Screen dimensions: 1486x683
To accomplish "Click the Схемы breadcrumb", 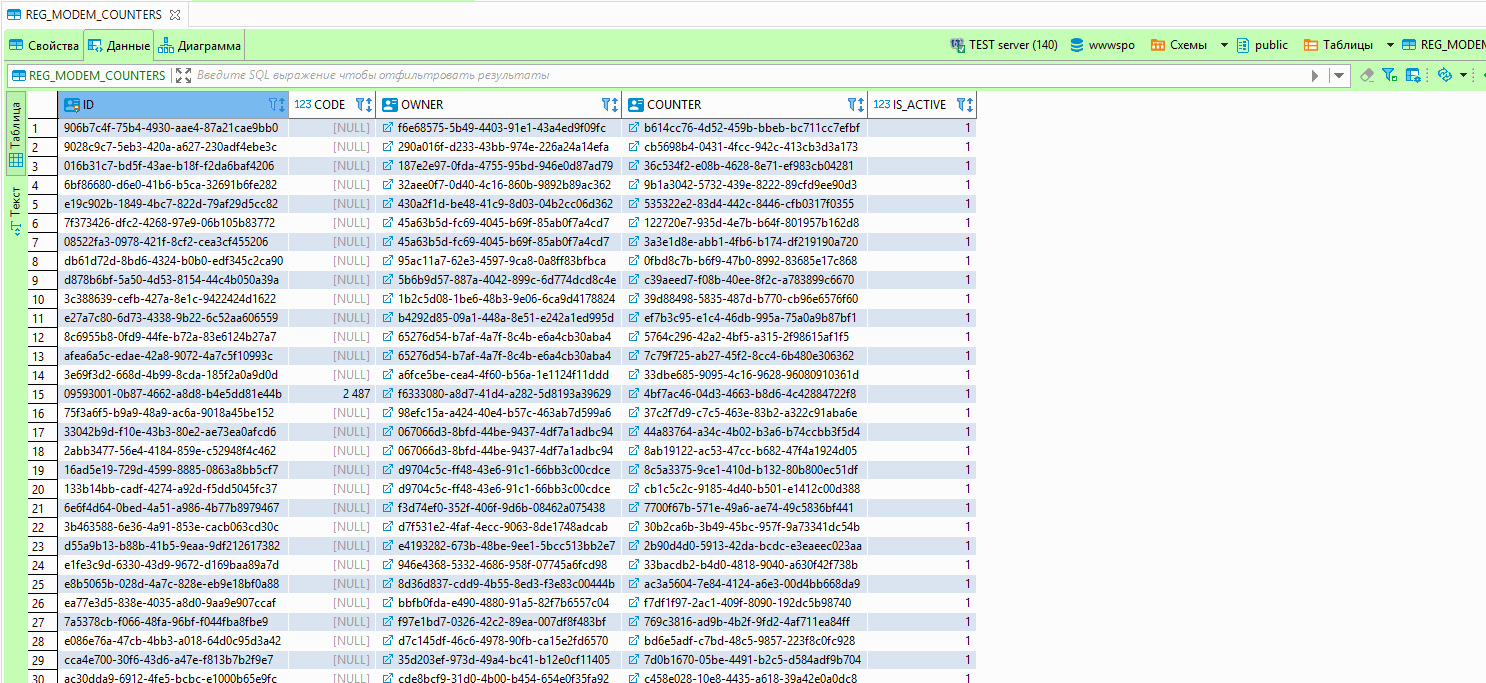I will (1178, 45).
